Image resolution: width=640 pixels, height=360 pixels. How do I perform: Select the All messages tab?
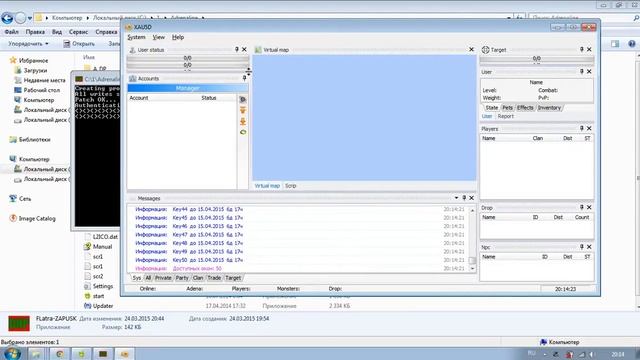(x=148, y=278)
